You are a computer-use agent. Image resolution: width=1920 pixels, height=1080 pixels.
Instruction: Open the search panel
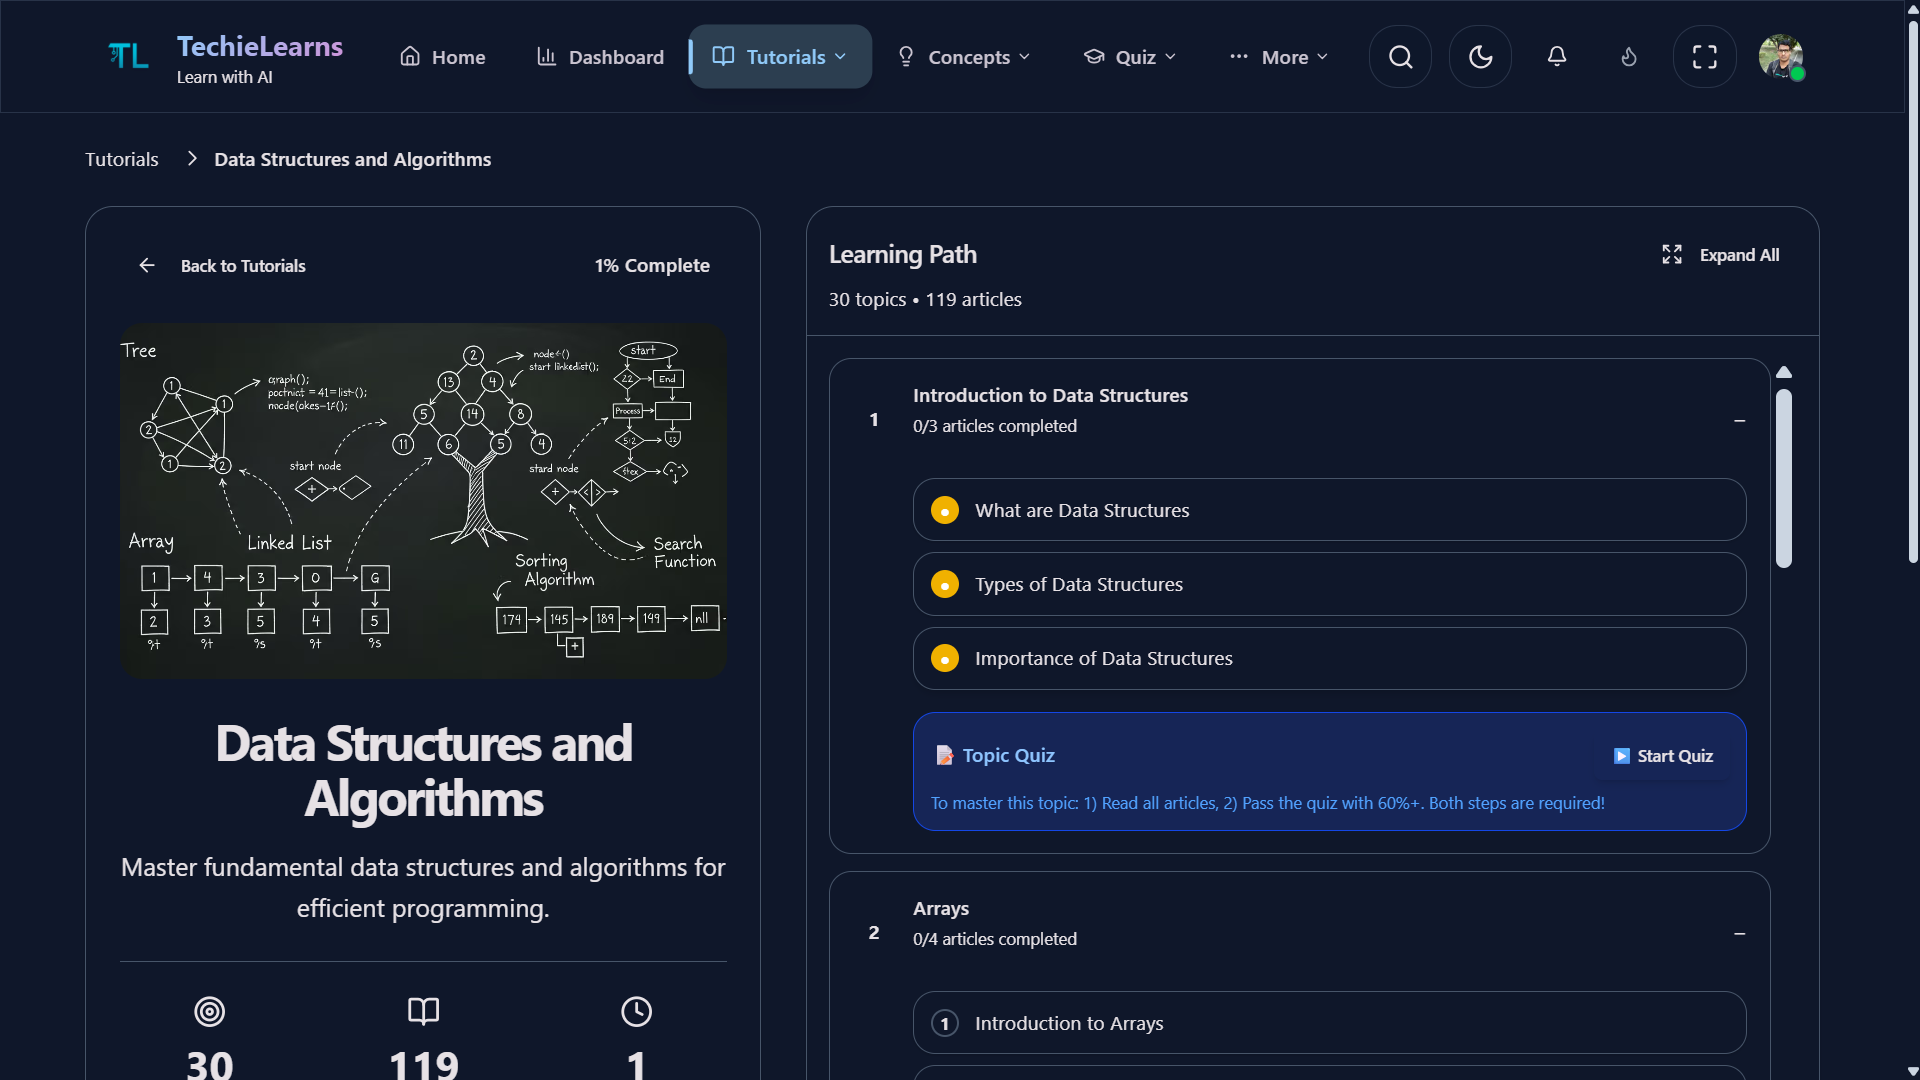pyautogui.click(x=1399, y=57)
